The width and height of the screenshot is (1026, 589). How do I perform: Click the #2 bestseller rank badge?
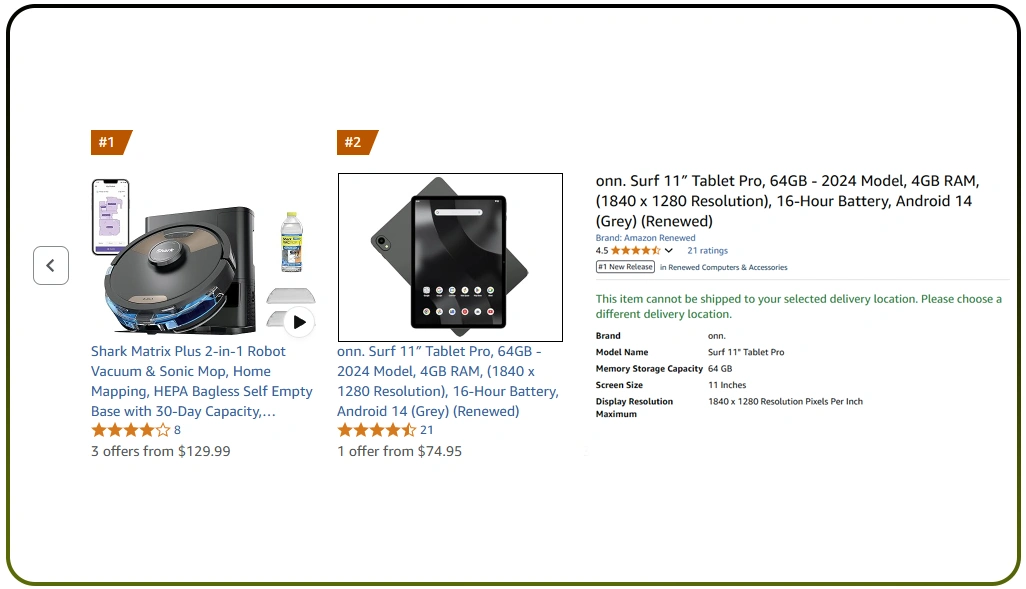(x=354, y=142)
